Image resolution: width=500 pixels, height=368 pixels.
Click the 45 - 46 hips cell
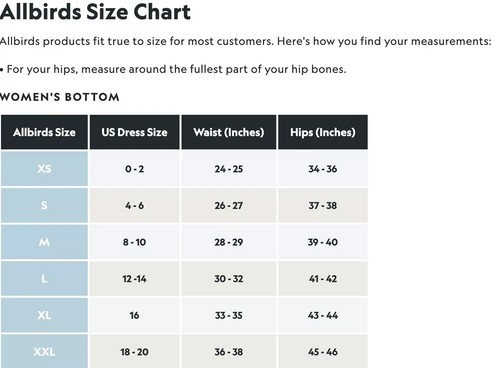(323, 351)
